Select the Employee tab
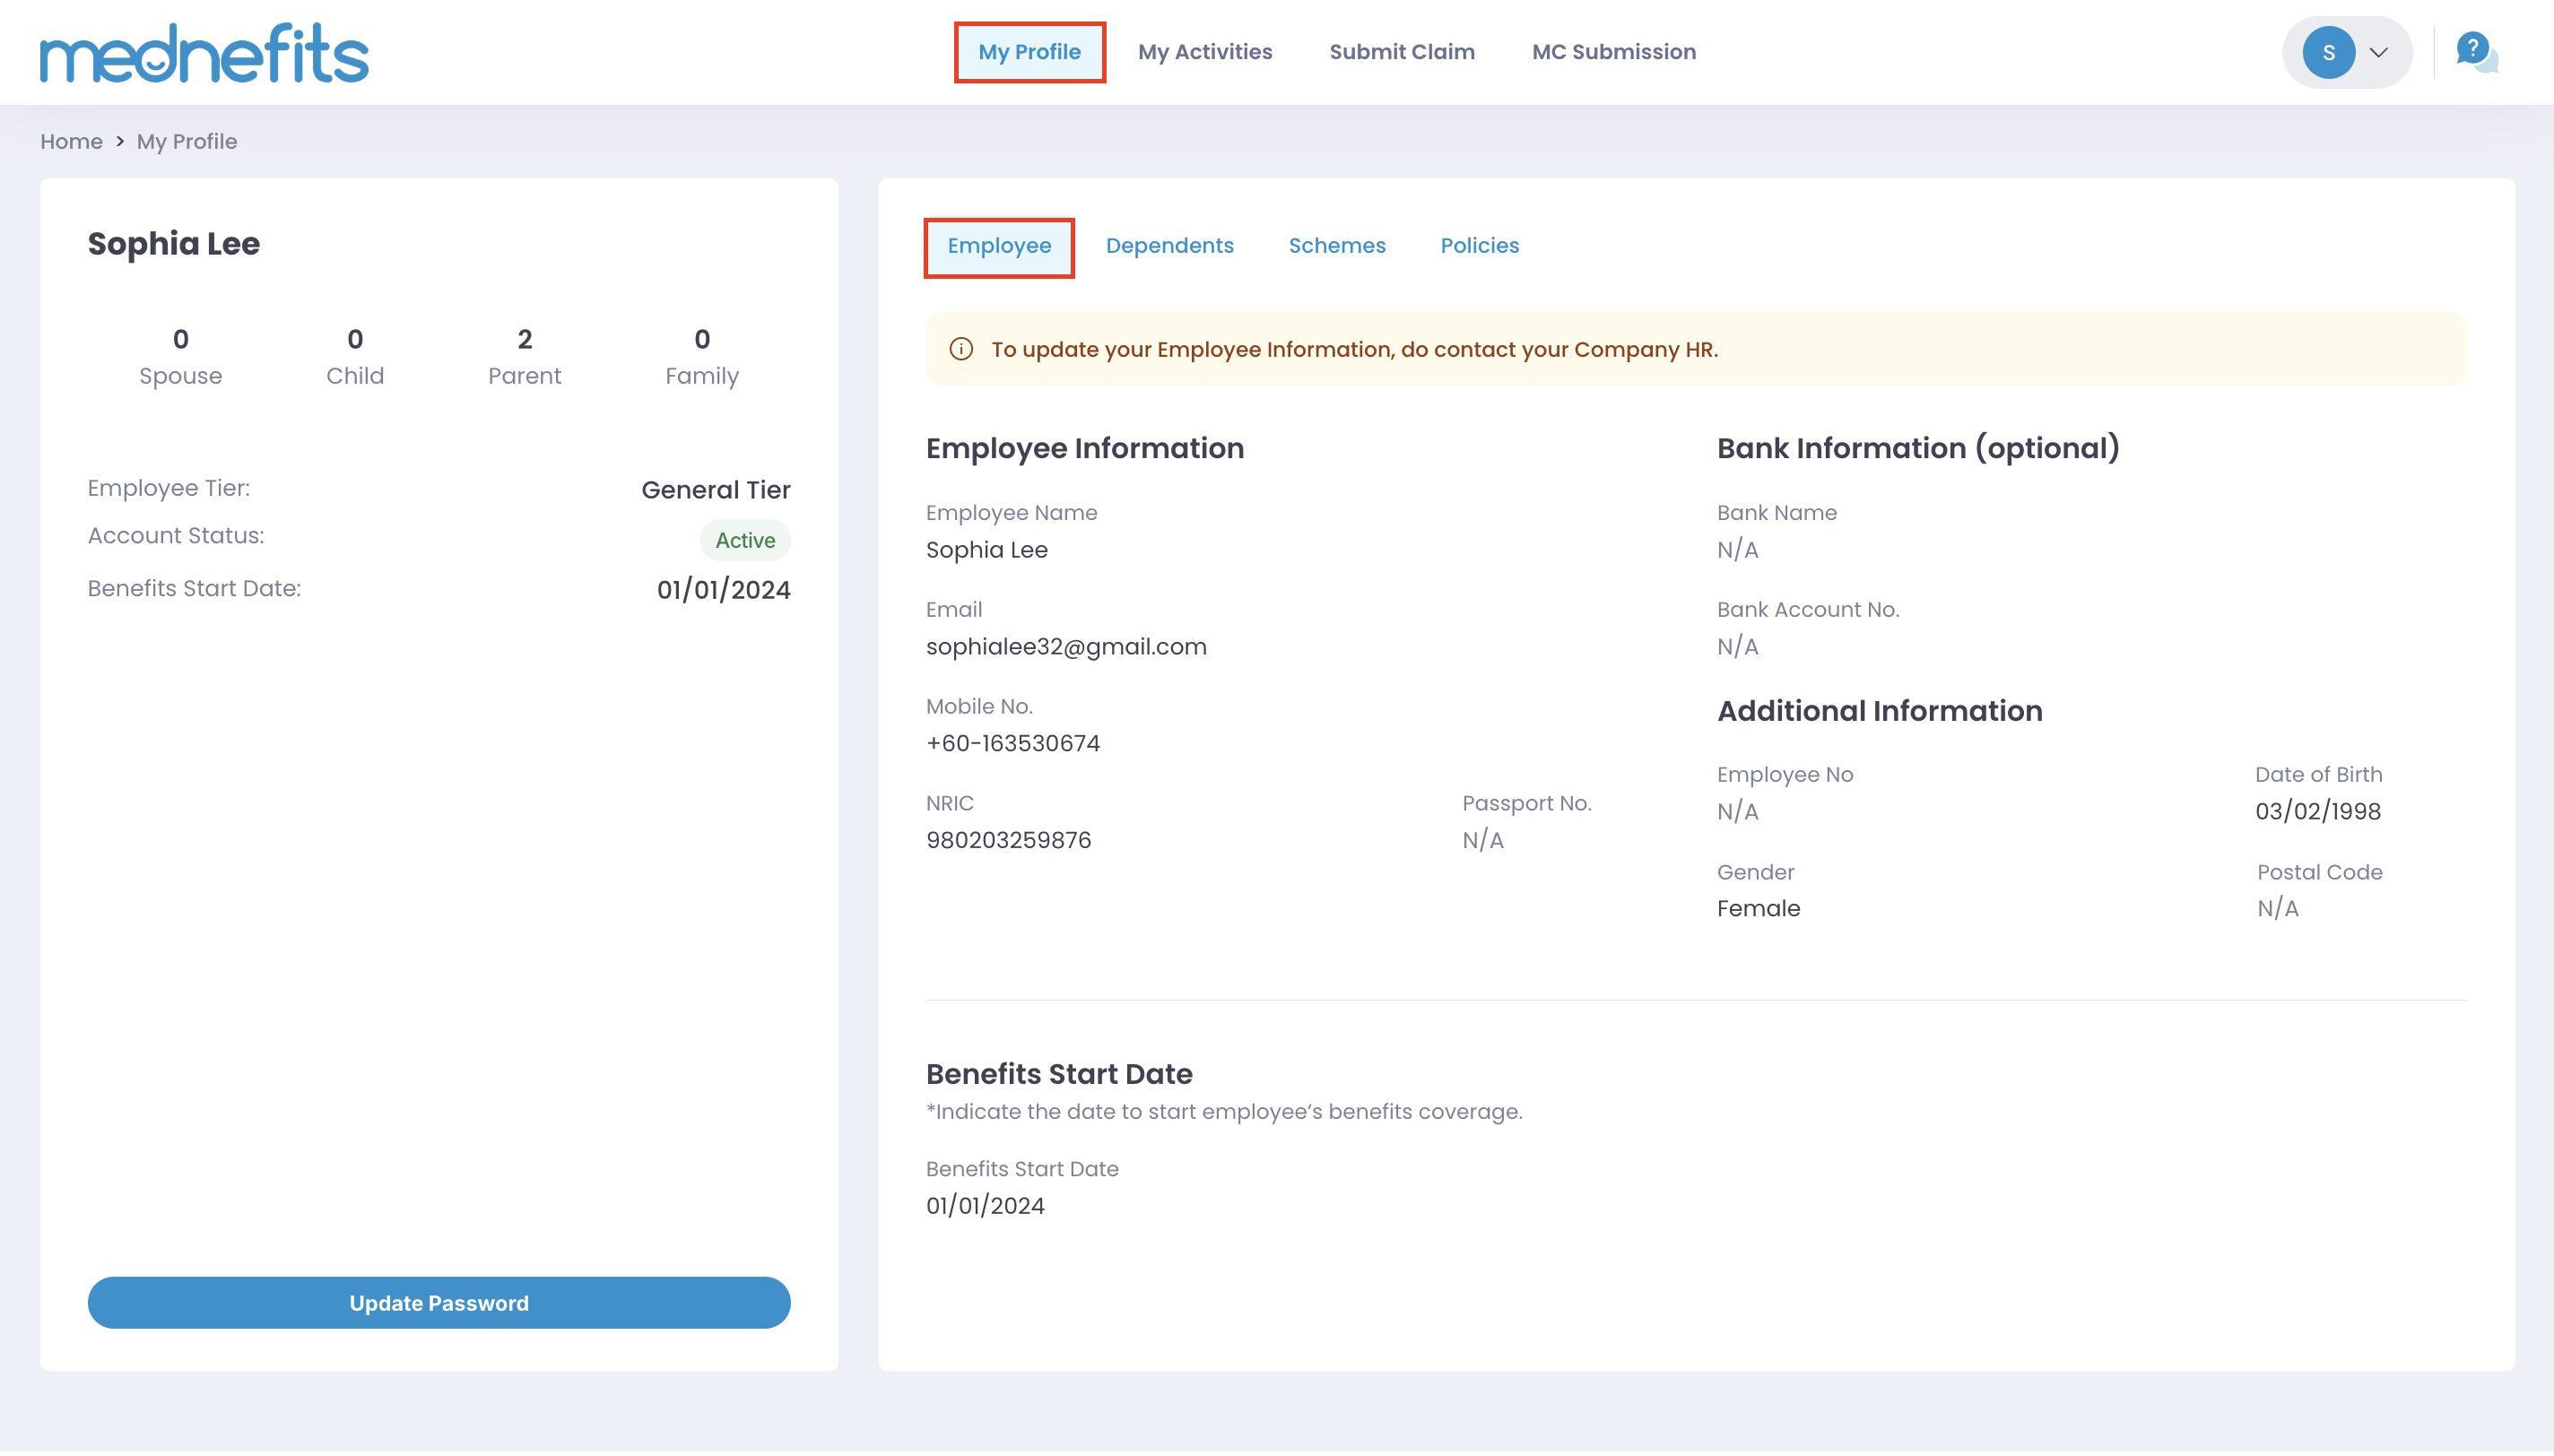 click(x=999, y=246)
